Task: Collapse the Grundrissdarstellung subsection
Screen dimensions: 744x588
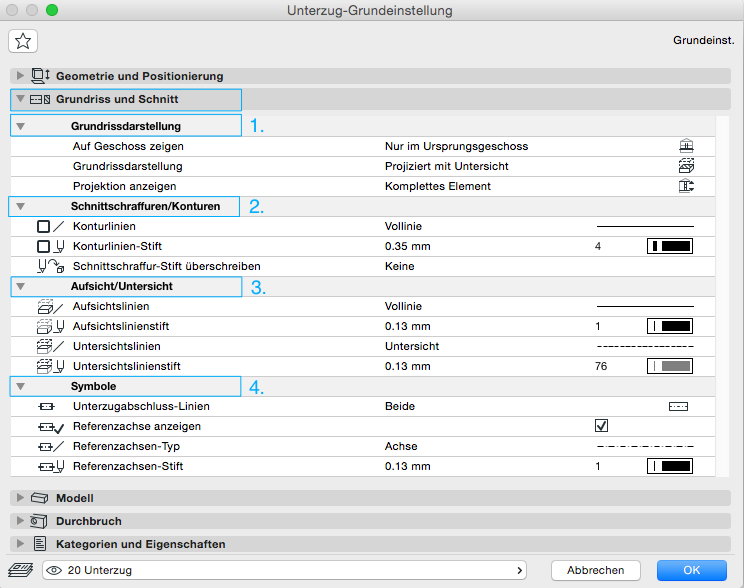Action: (20, 127)
